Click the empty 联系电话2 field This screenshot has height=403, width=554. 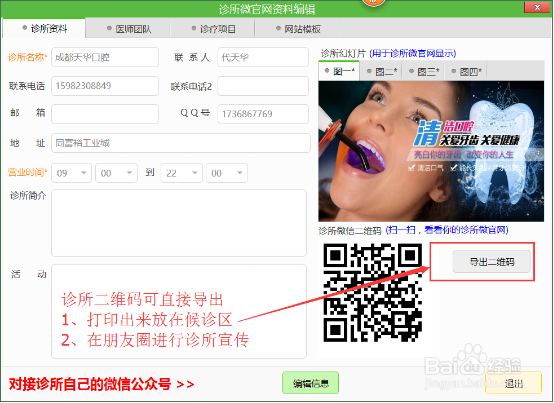[x=263, y=86]
